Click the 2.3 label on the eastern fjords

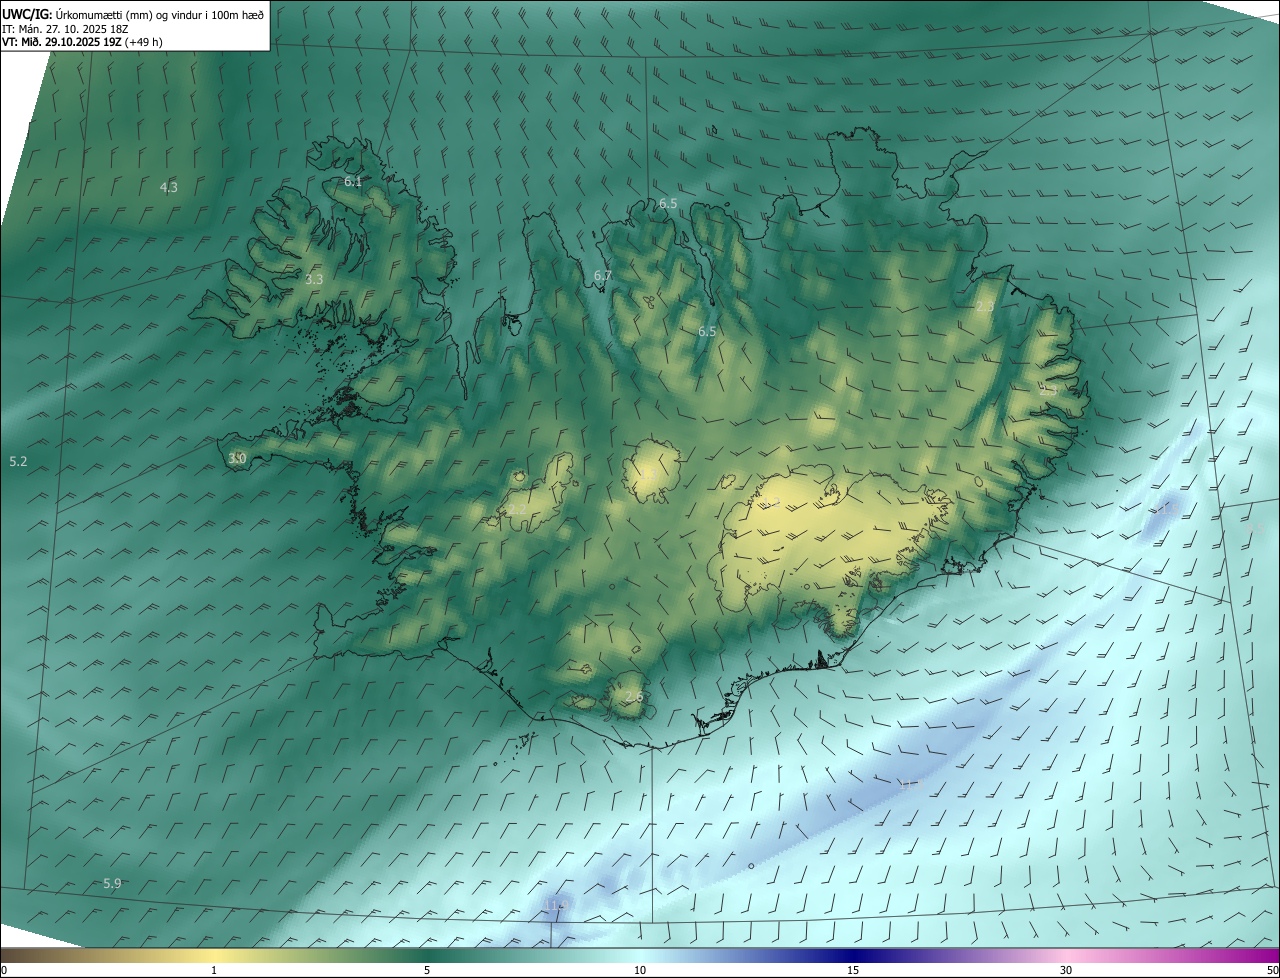click(1049, 389)
